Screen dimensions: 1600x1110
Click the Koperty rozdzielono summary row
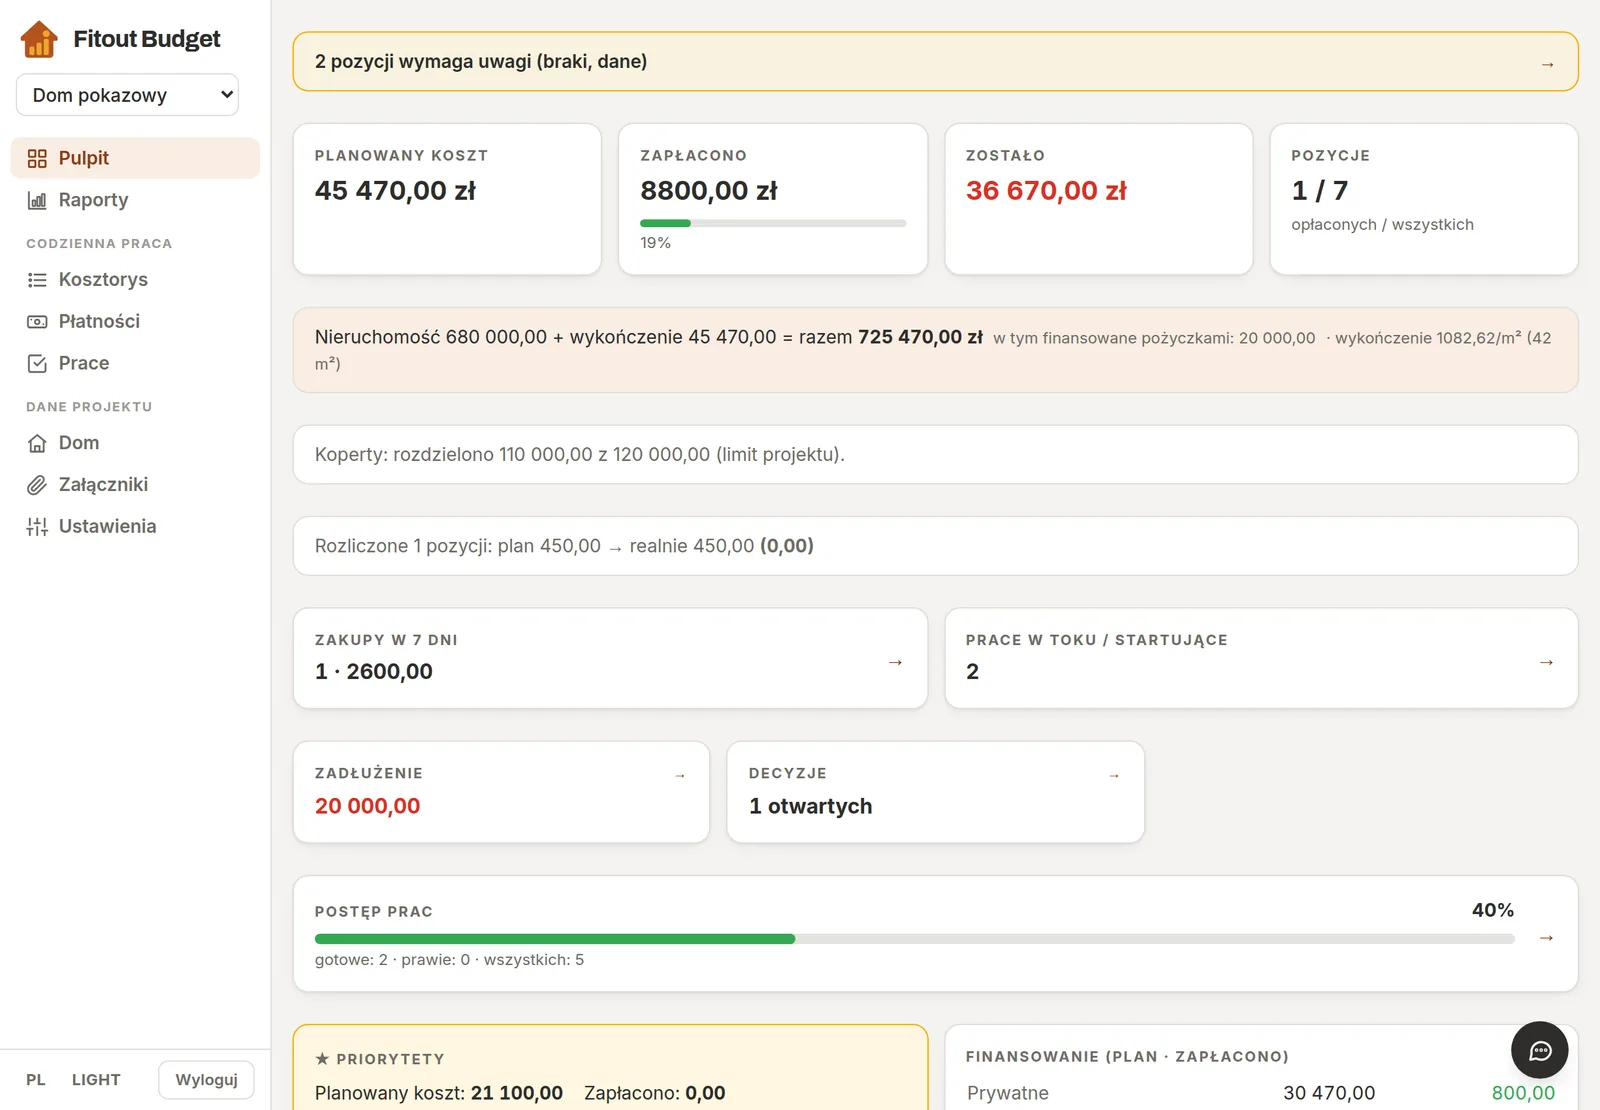pyautogui.click(x=935, y=455)
